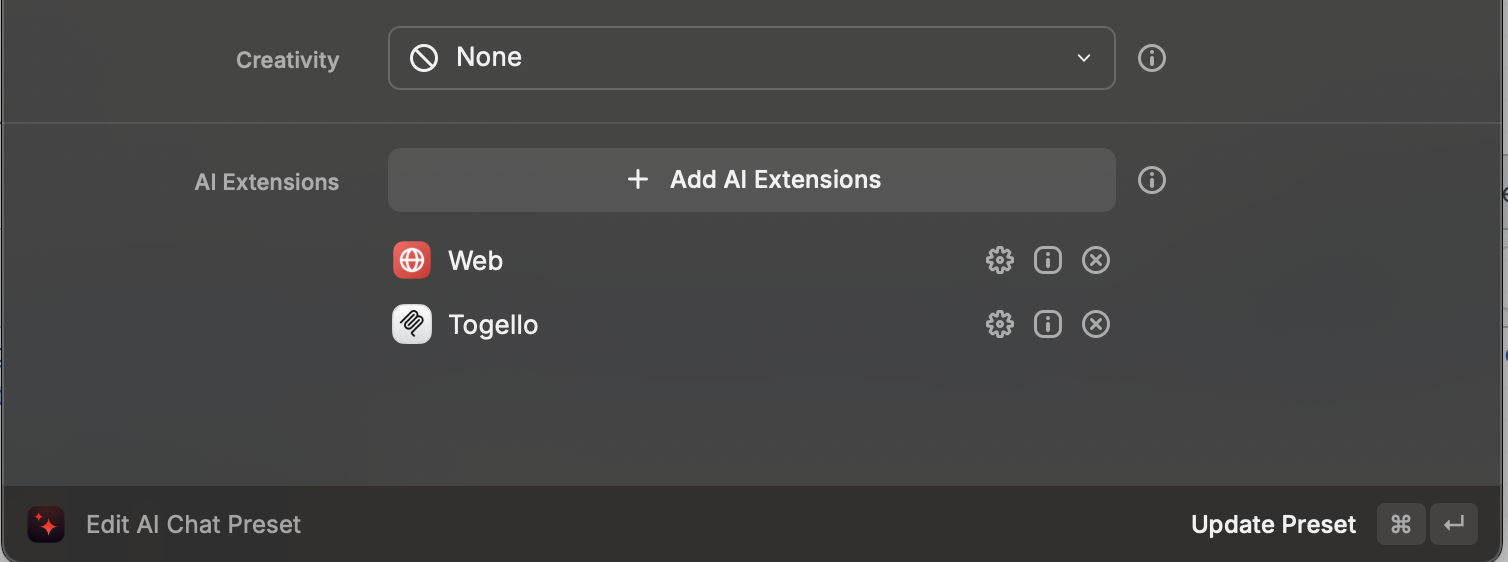
Task: Click the Togello paperclip extension icon
Action: coord(412,324)
